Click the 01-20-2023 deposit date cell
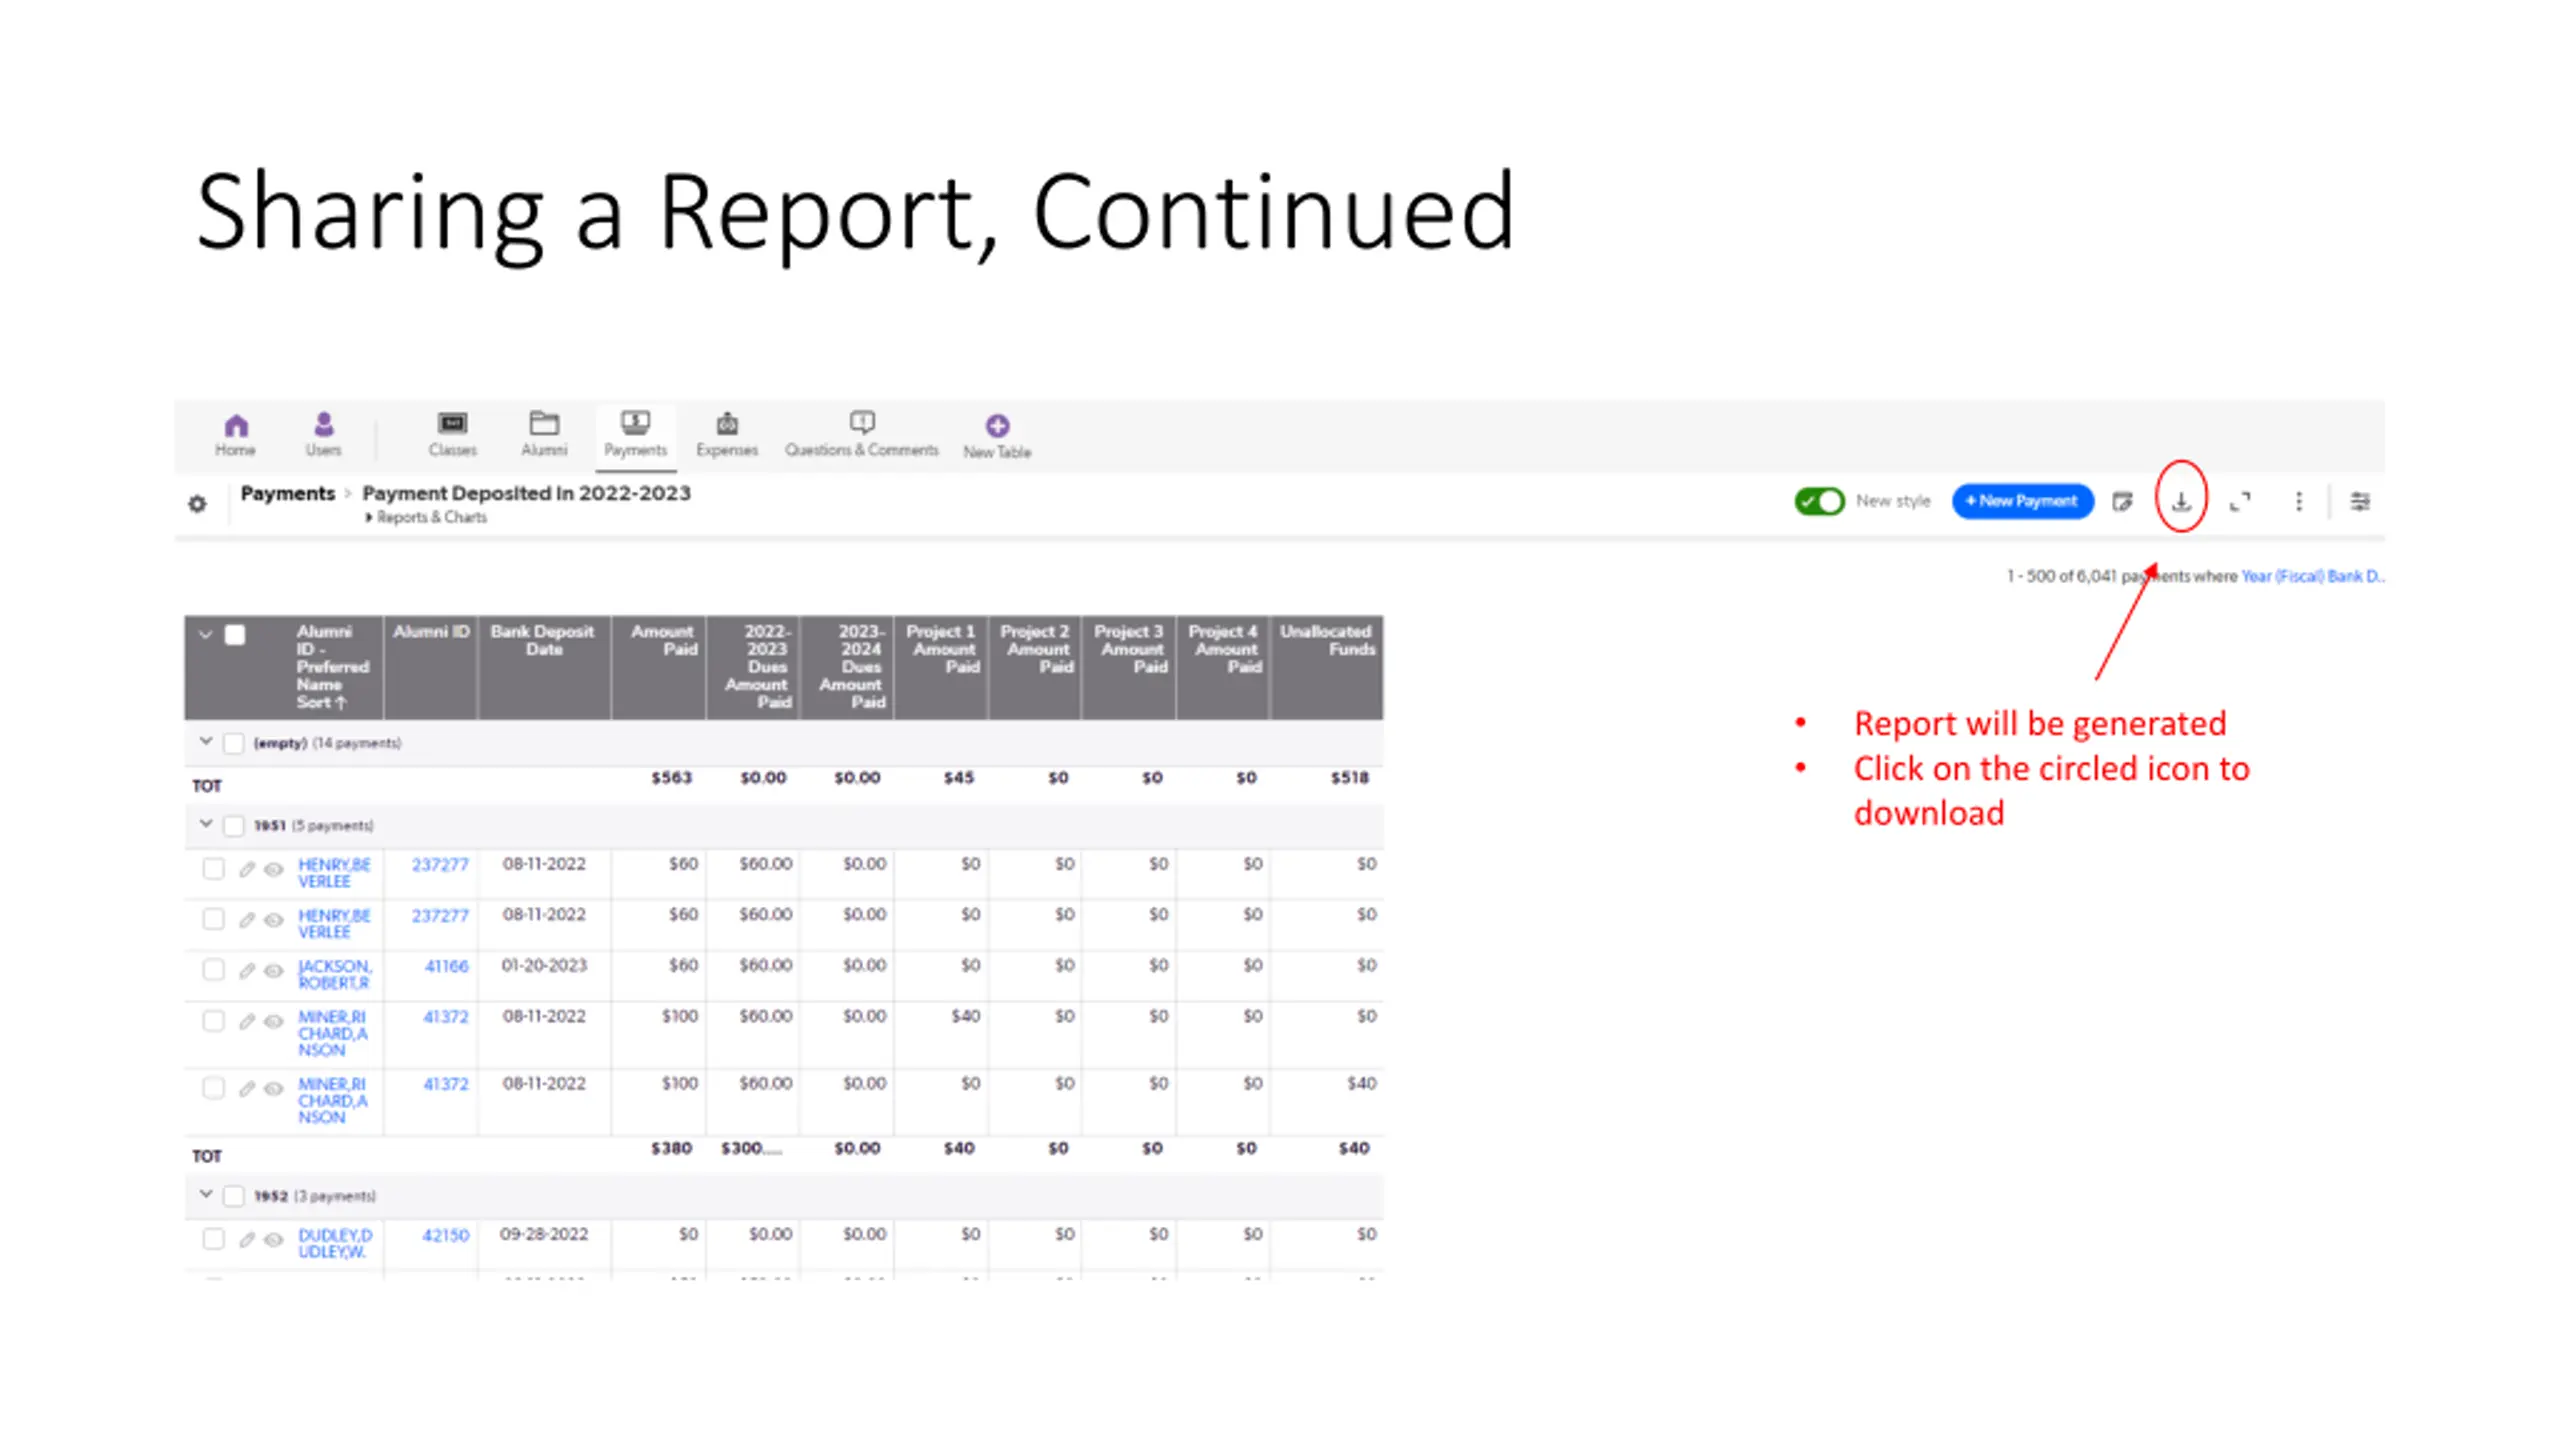 pyautogui.click(x=544, y=965)
